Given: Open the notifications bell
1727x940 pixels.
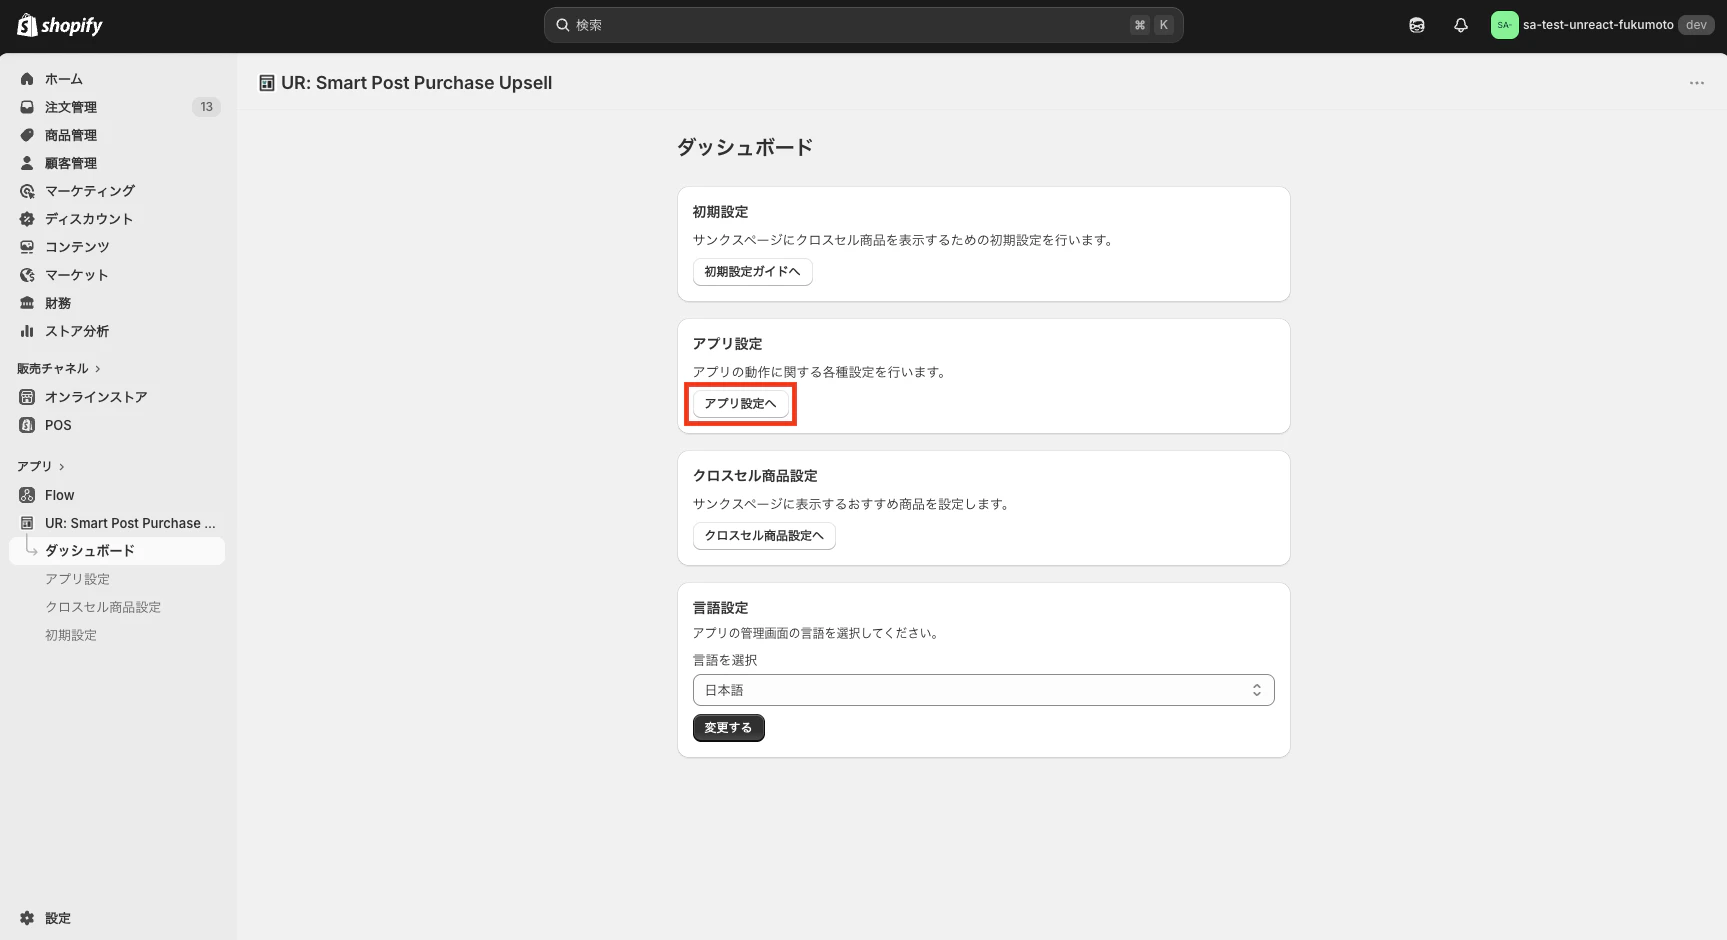Looking at the screenshot, I should point(1461,25).
